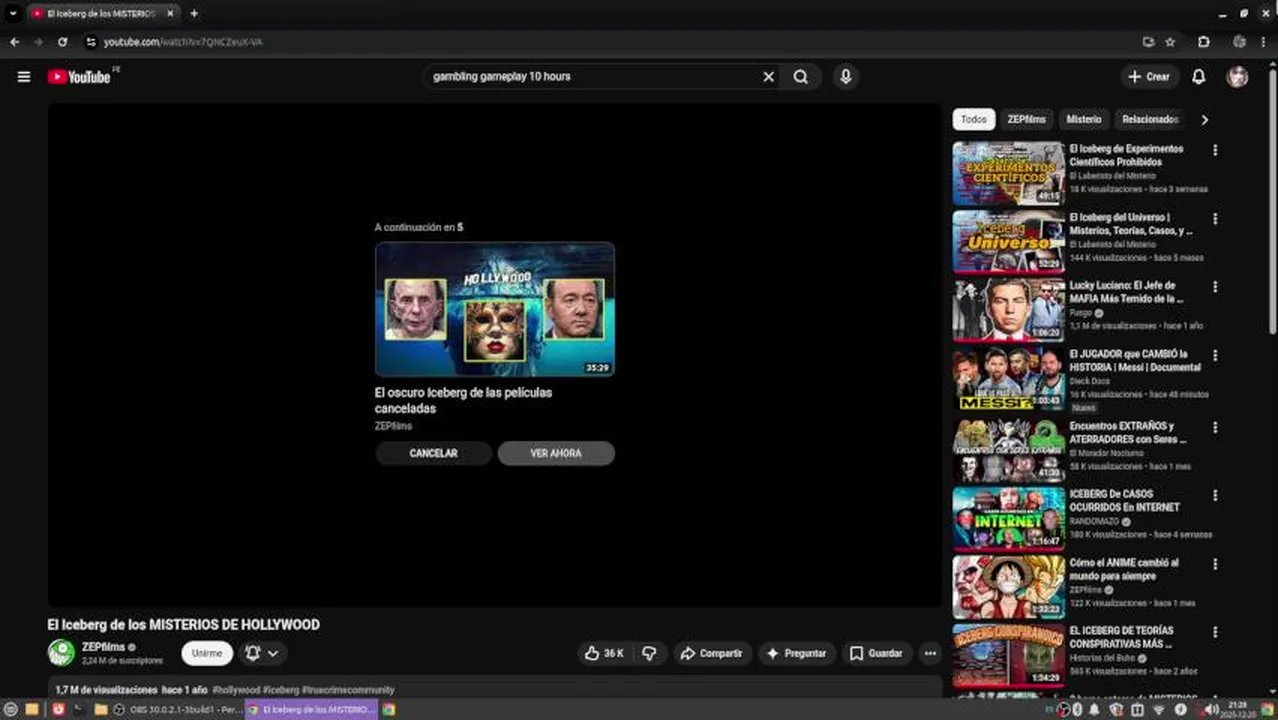Start voice search with the microphone icon

click(x=846, y=76)
